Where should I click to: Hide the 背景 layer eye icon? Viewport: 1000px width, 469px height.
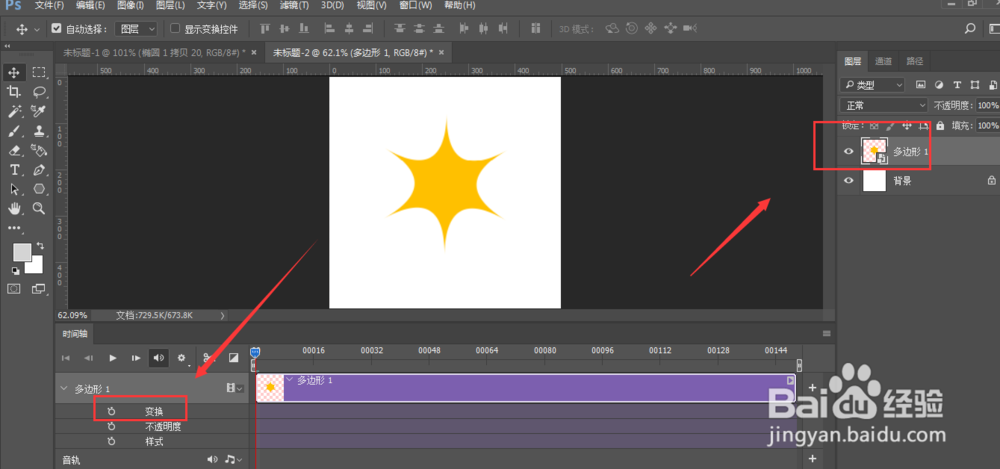tap(848, 181)
